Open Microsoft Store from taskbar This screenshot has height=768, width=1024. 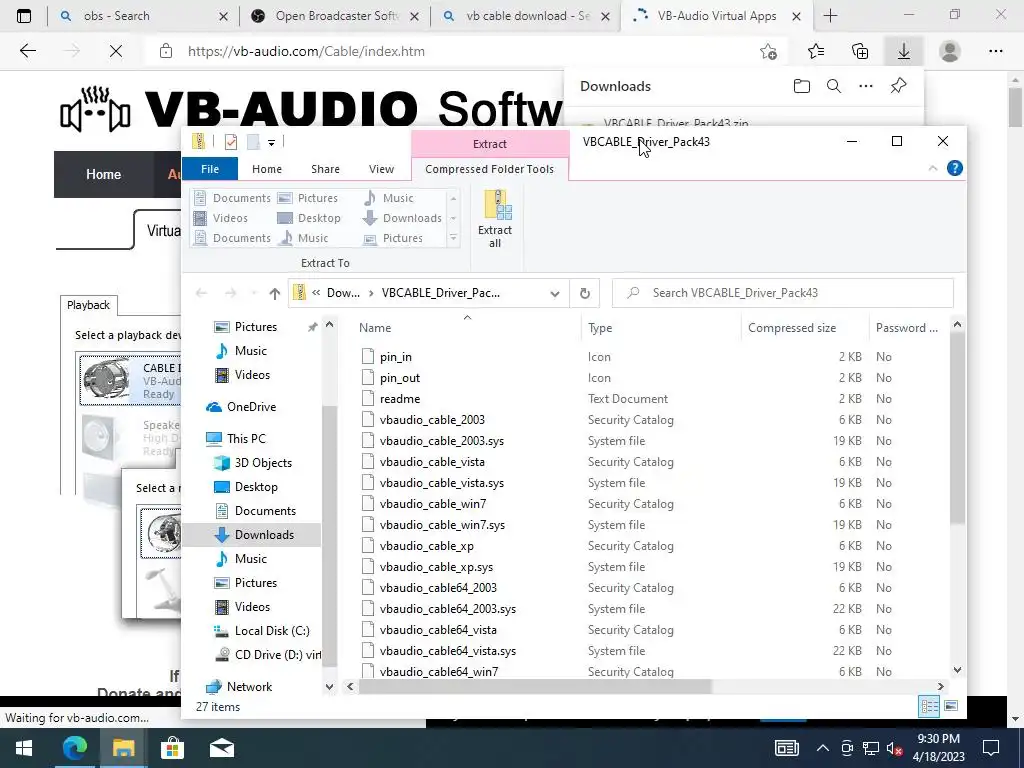tap(172, 748)
